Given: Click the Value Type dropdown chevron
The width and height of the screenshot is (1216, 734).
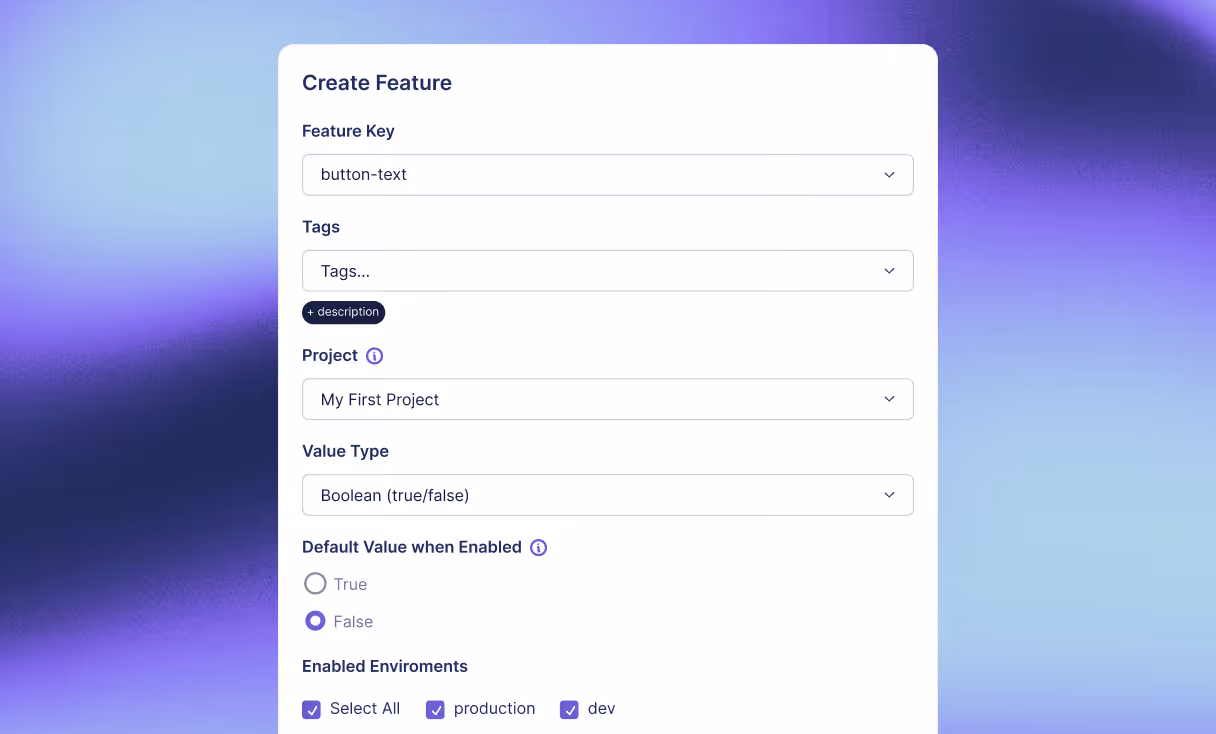Looking at the screenshot, I should pyautogui.click(x=889, y=494).
